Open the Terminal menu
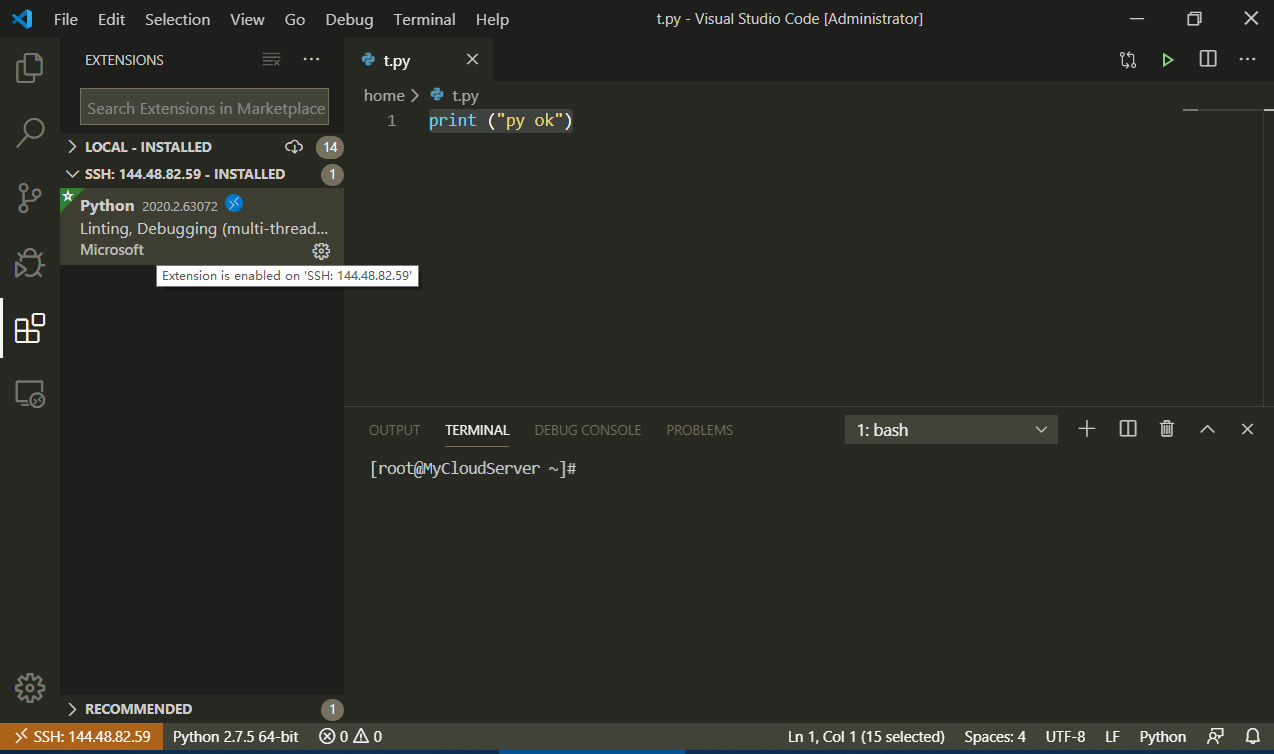1274x754 pixels. 425,19
